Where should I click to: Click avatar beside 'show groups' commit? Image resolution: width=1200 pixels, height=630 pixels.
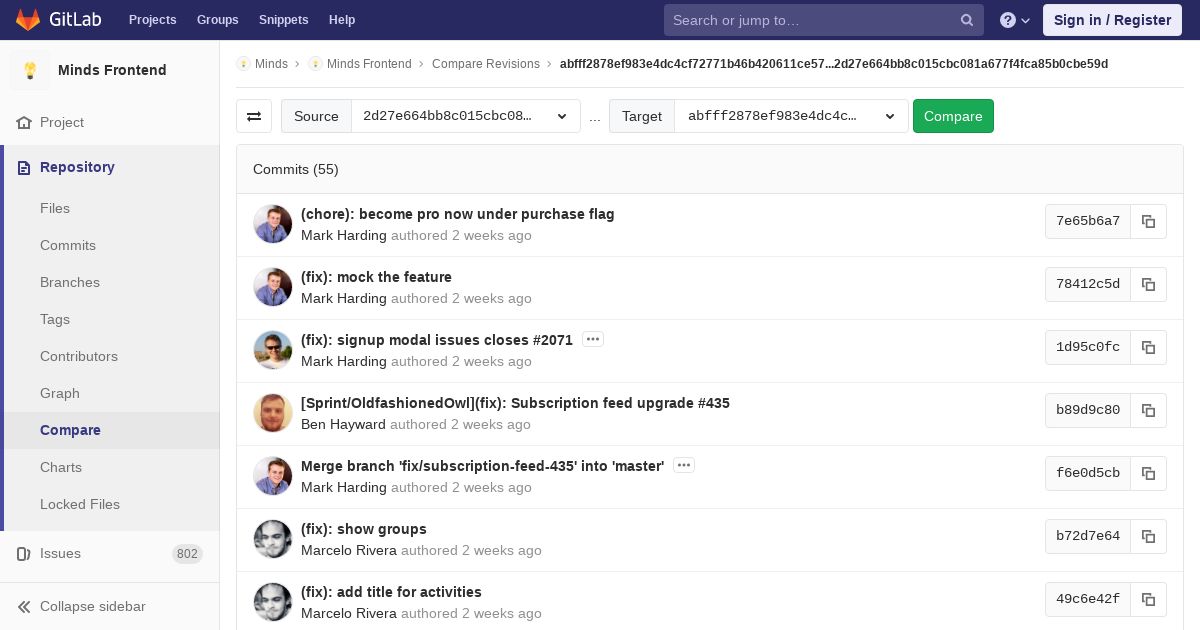(273, 539)
